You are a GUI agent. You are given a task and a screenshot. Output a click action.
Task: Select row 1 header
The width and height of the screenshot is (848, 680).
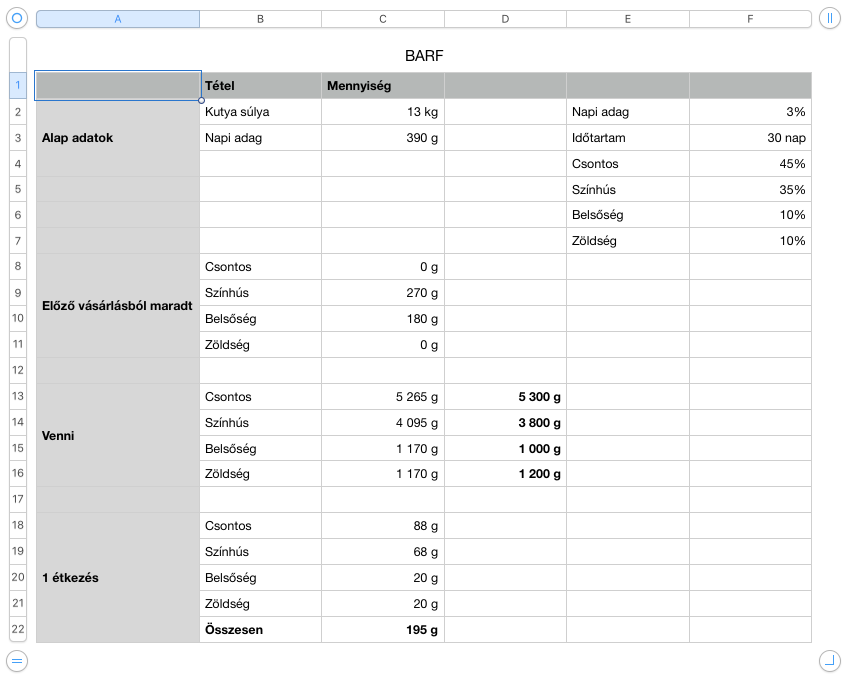[18, 86]
